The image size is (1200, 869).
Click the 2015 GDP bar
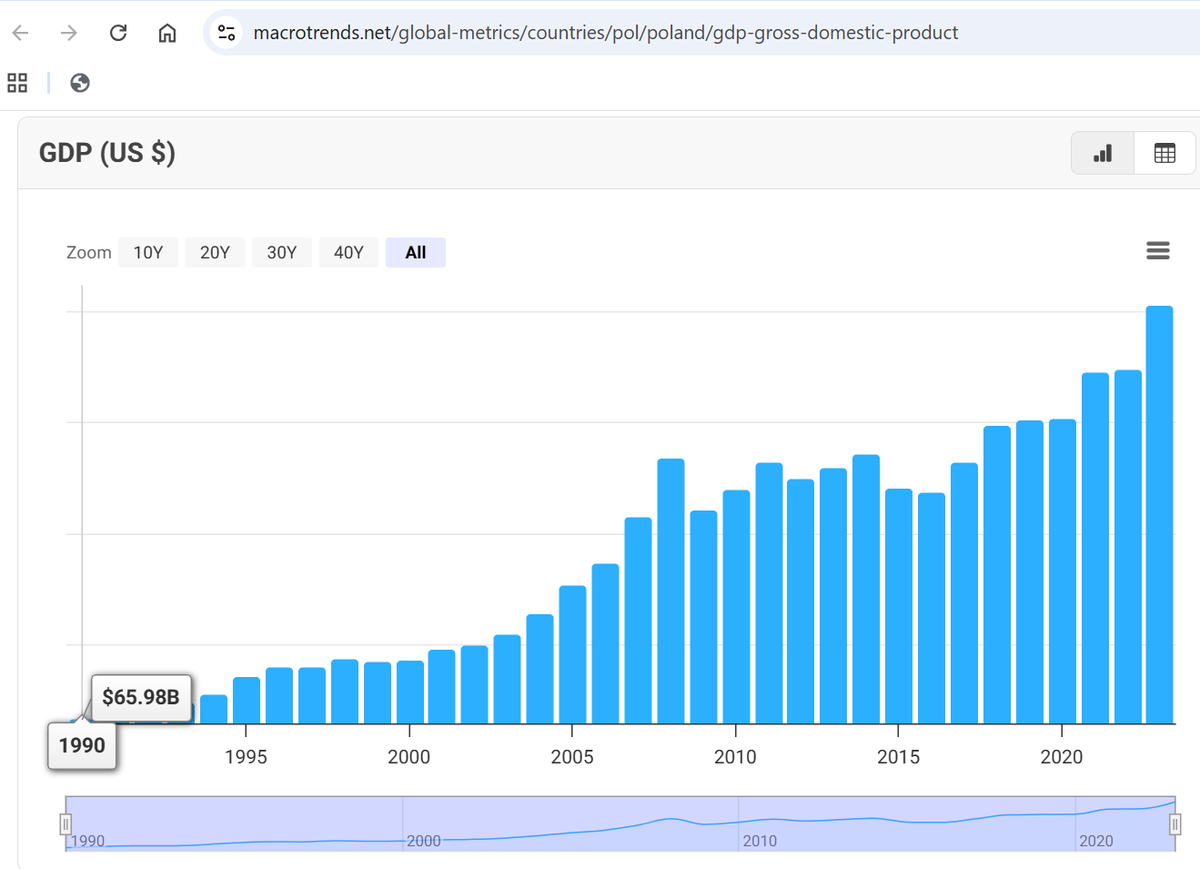pos(899,606)
